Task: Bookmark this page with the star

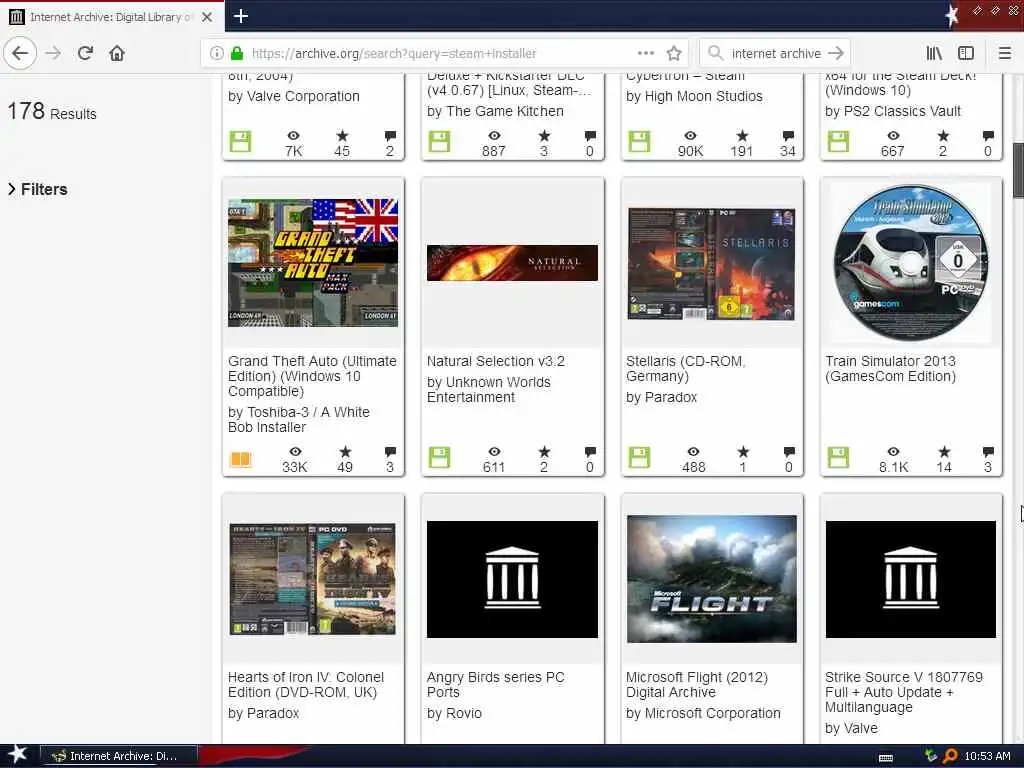Action: click(x=674, y=53)
